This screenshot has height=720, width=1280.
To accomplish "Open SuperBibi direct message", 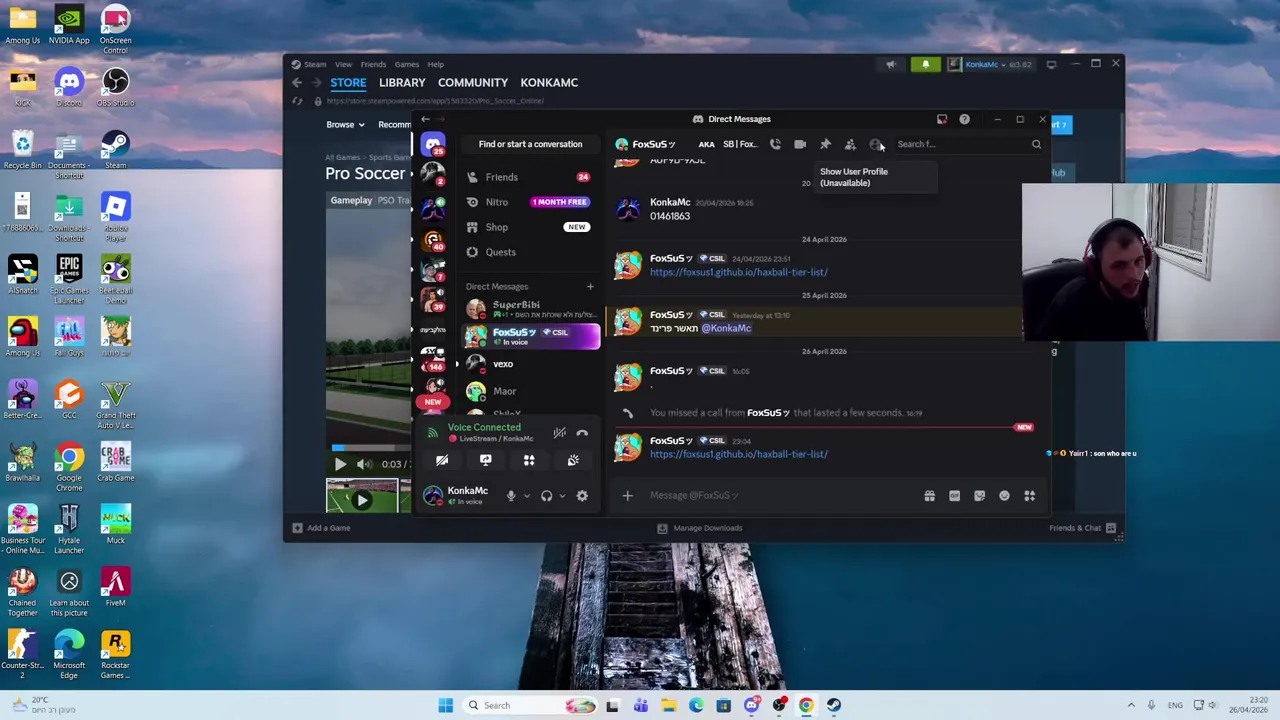I will pyautogui.click(x=530, y=309).
